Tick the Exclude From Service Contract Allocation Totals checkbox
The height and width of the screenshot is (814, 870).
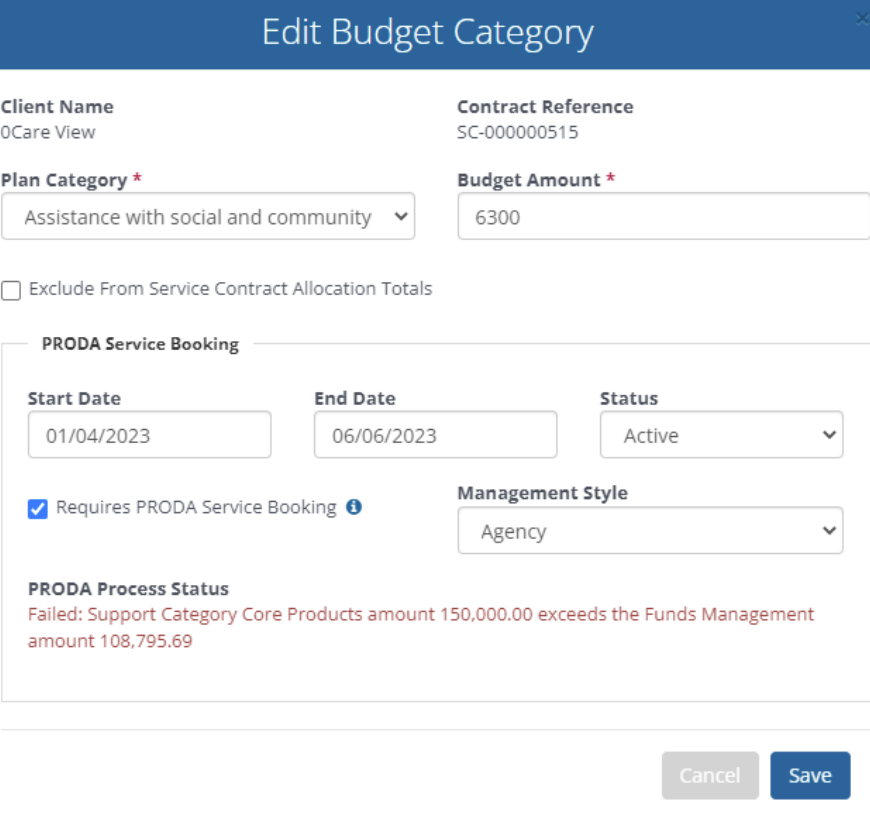click(11, 290)
